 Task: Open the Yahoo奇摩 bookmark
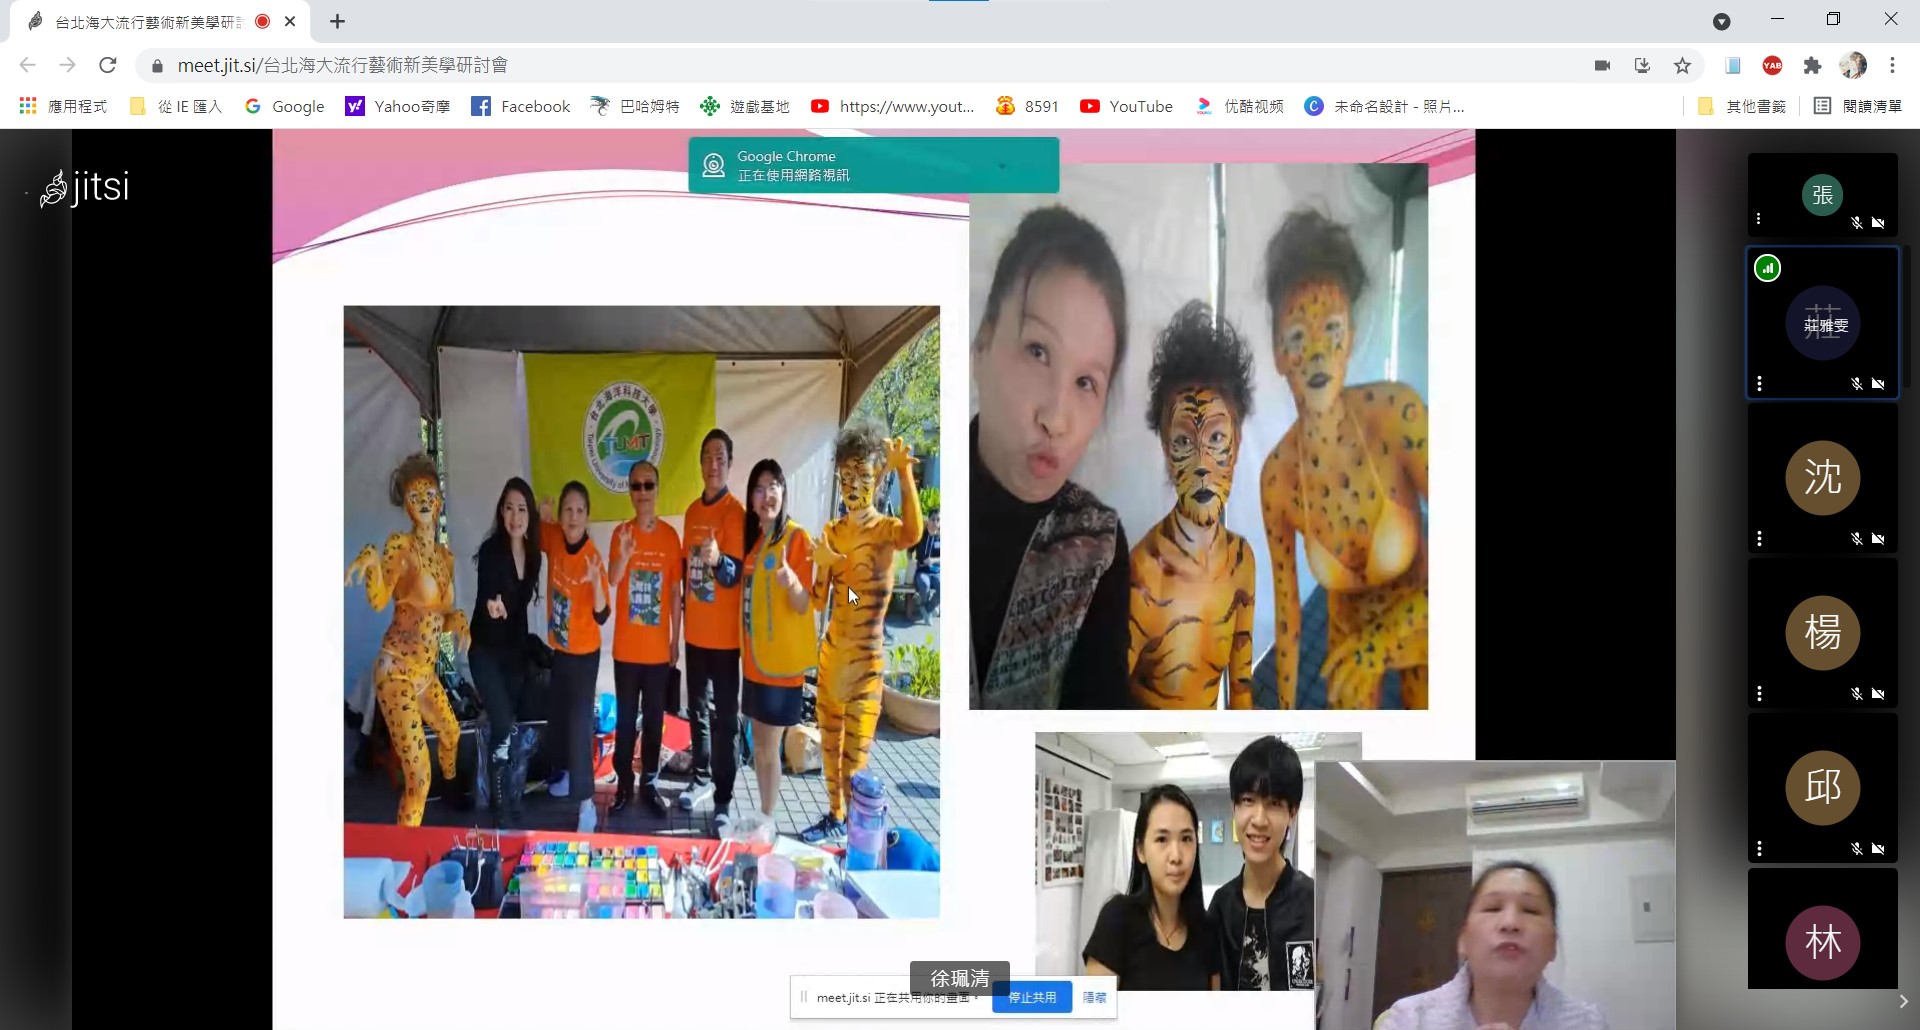click(398, 106)
